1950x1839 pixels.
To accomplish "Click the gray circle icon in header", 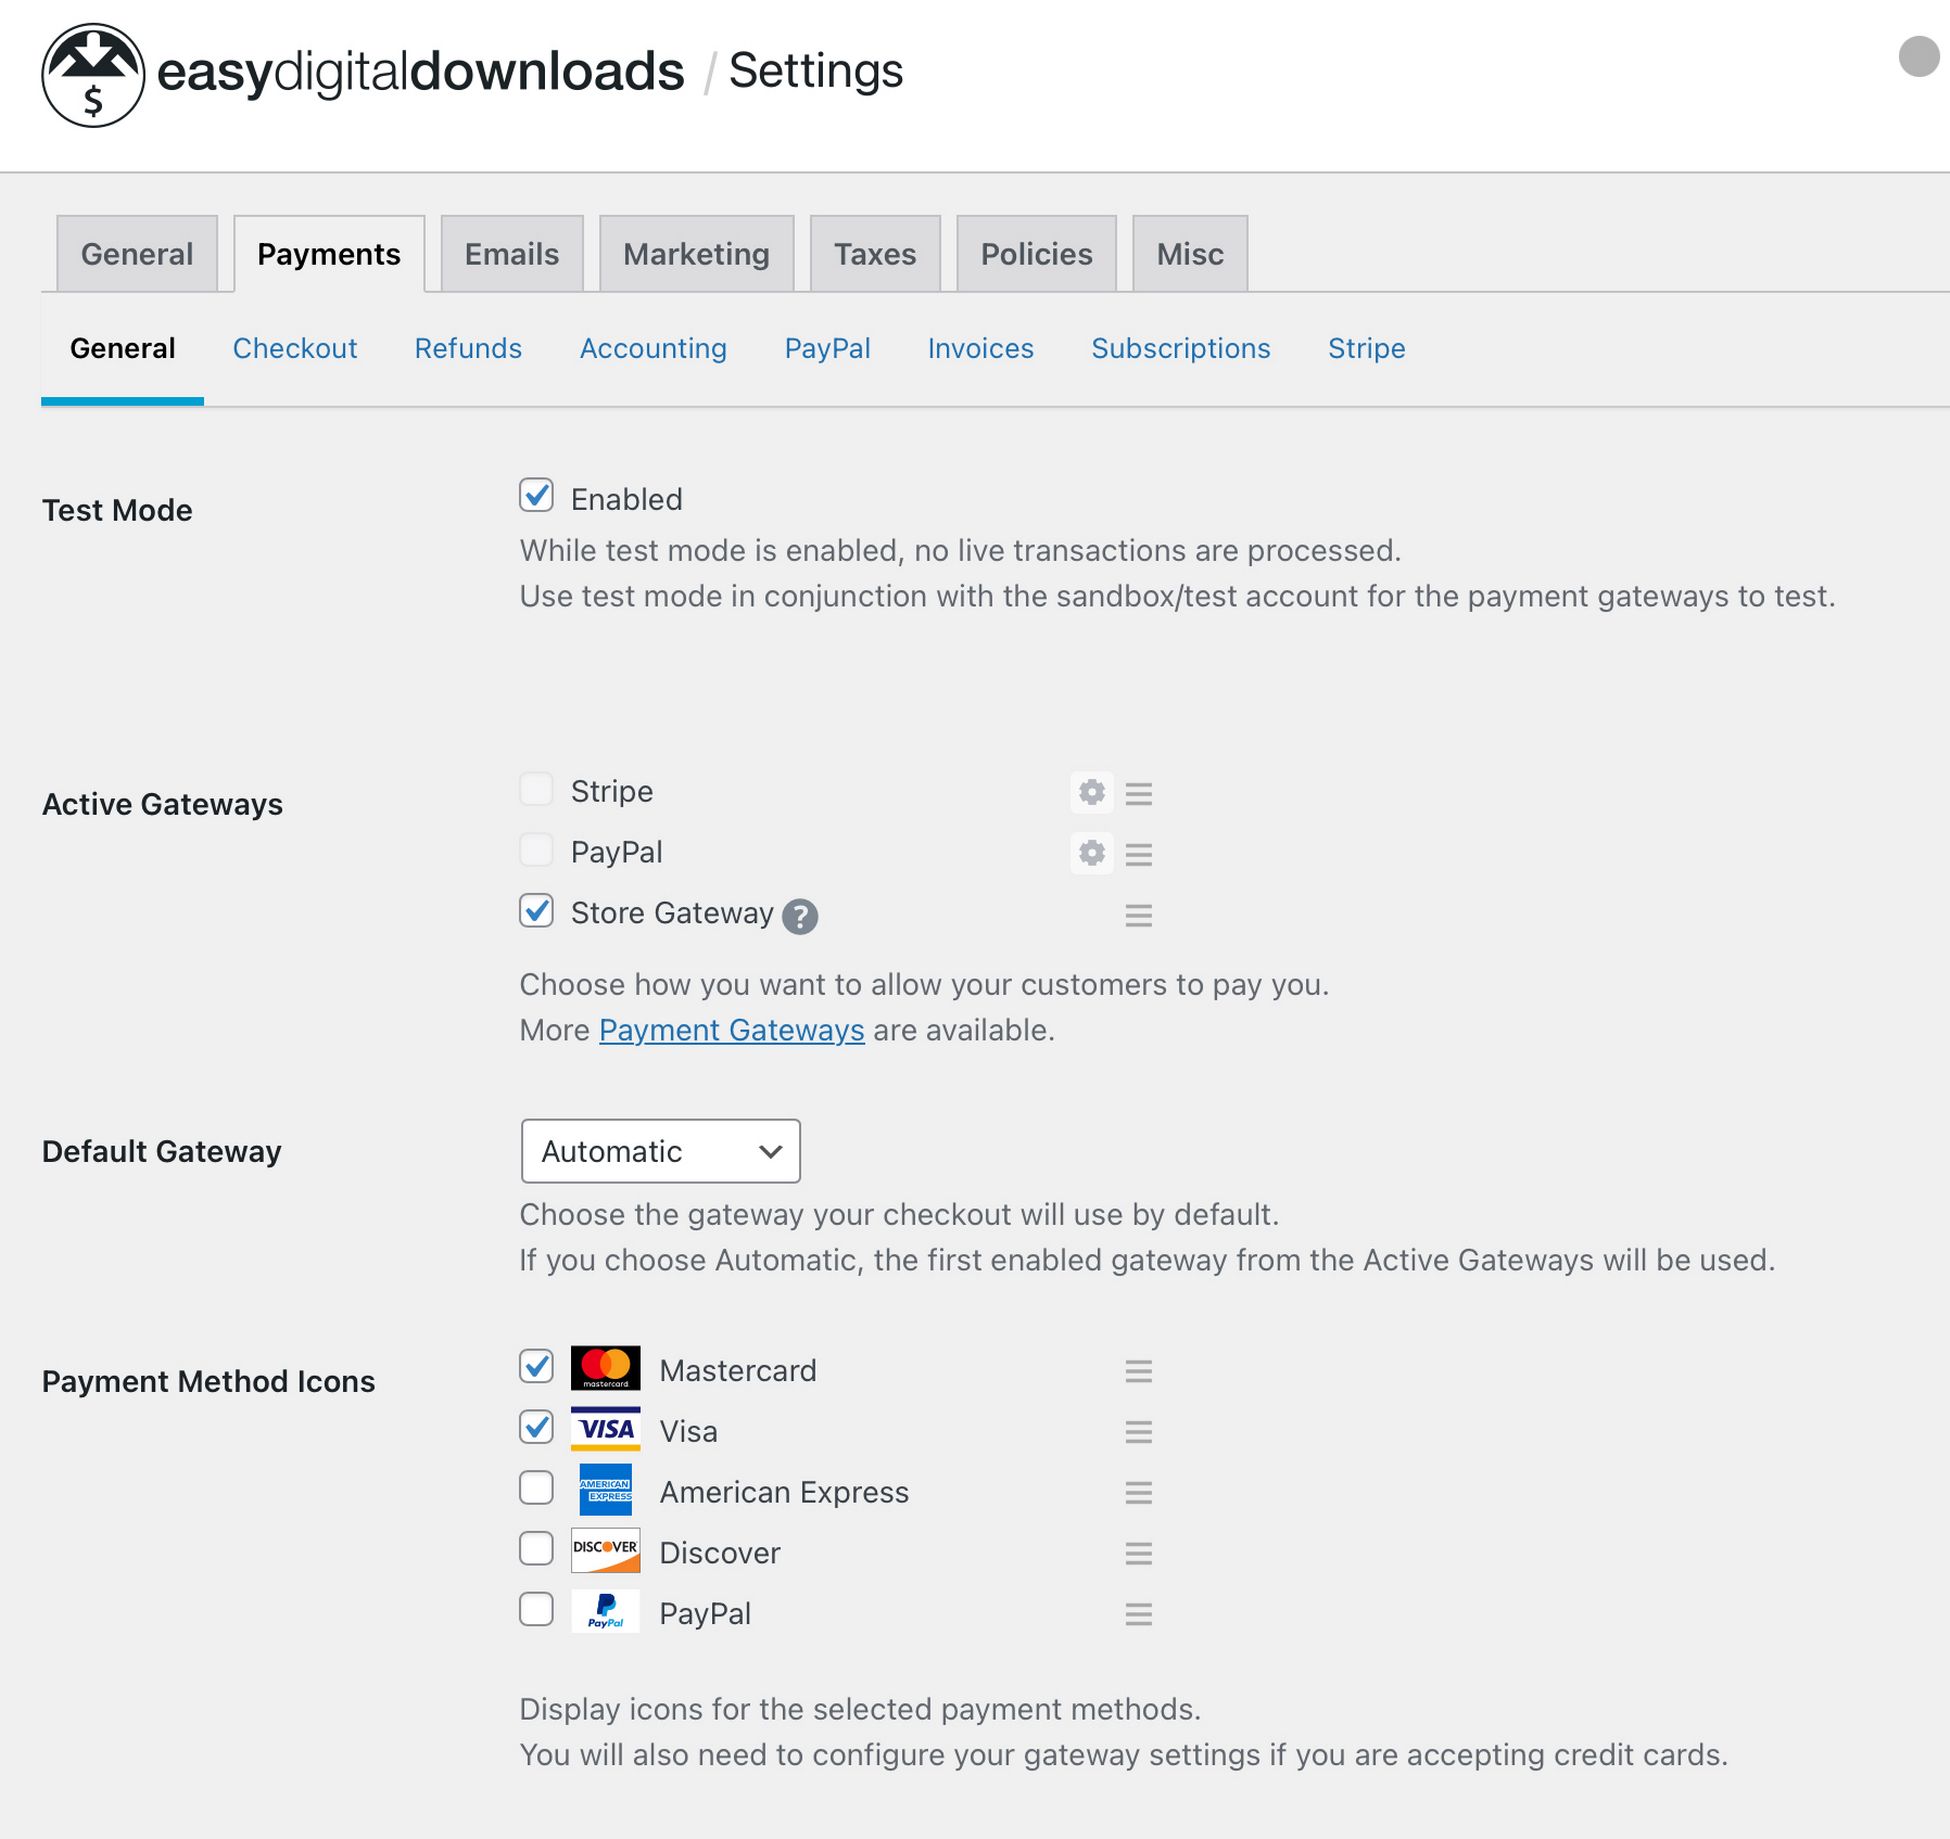I will [1919, 56].
